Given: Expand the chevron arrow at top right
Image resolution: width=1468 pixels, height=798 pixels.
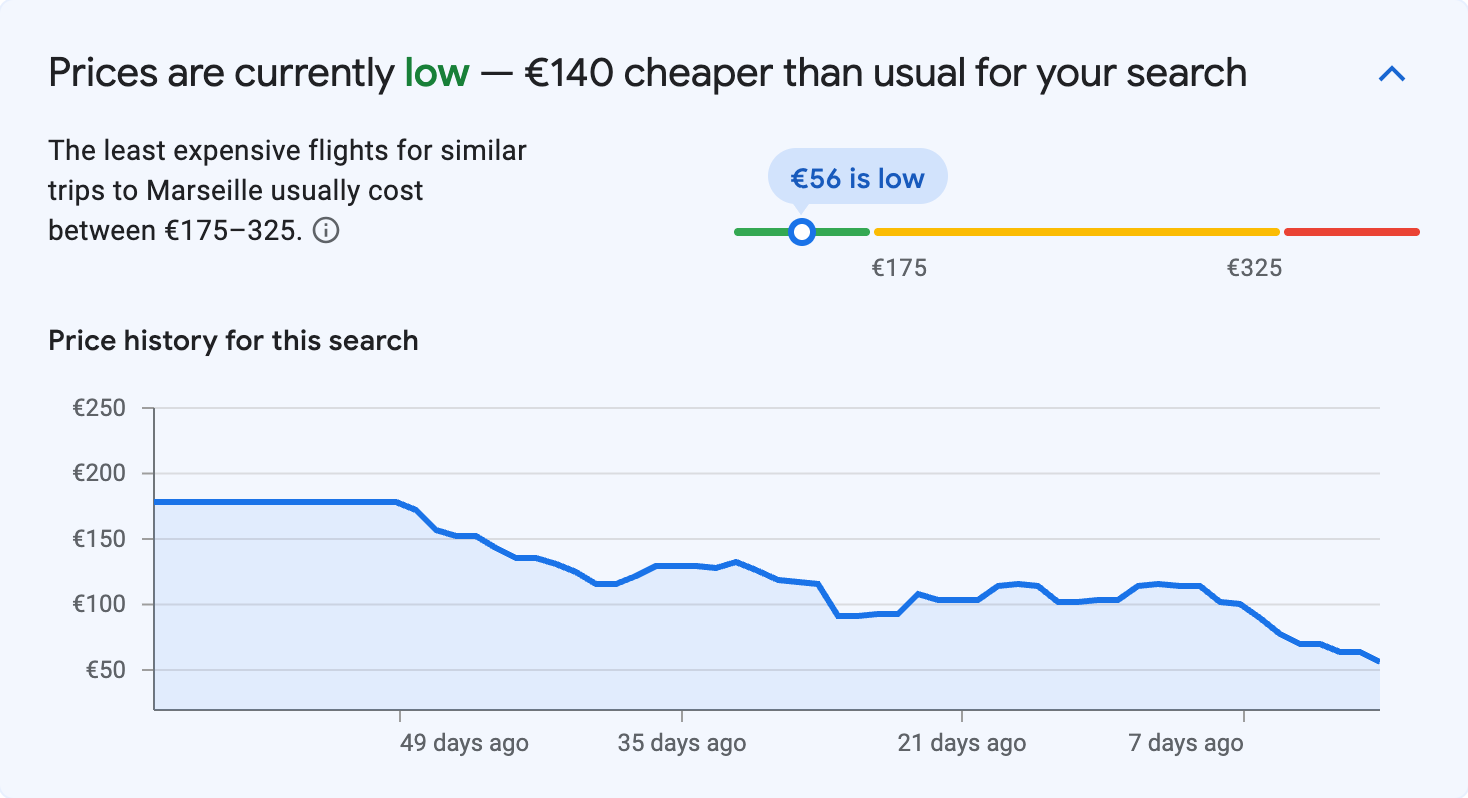Looking at the screenshot, I should click(x=1392, y=73).
